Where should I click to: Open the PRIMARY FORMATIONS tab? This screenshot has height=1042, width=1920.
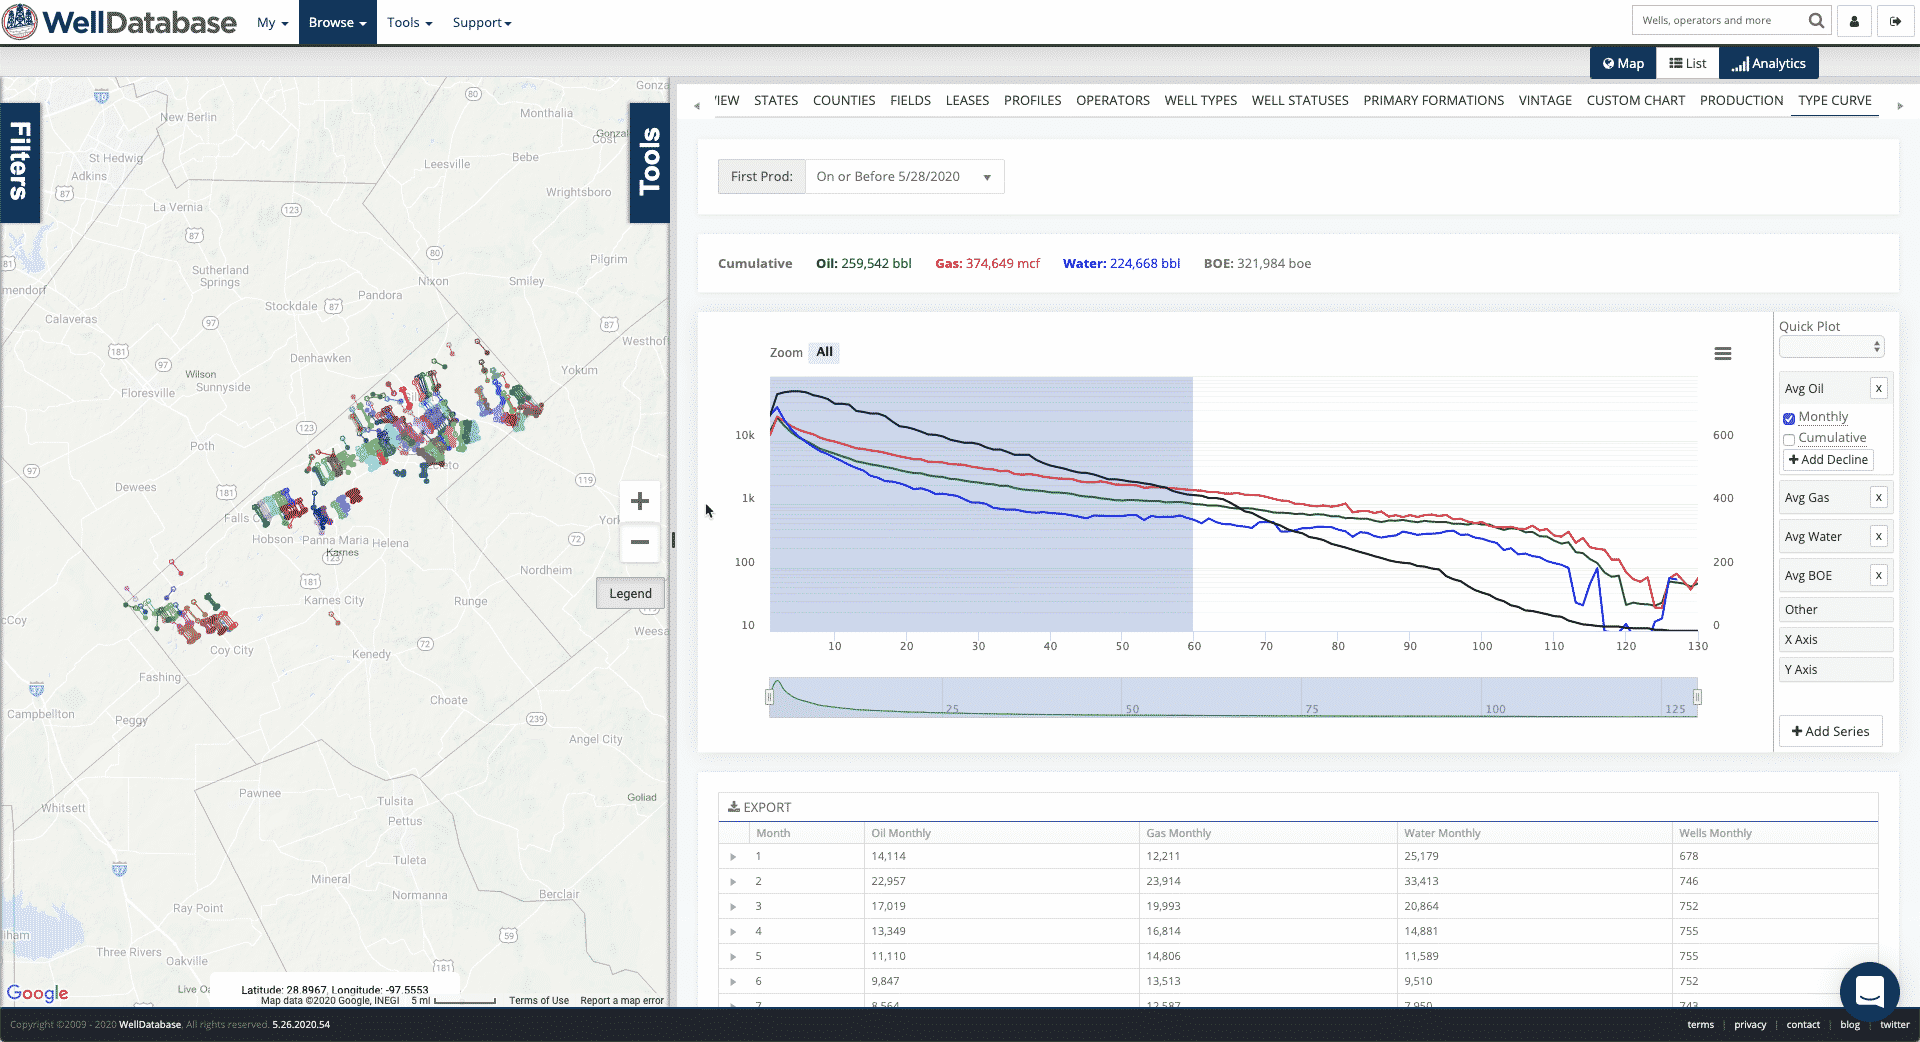click(x=1433, y=100)
